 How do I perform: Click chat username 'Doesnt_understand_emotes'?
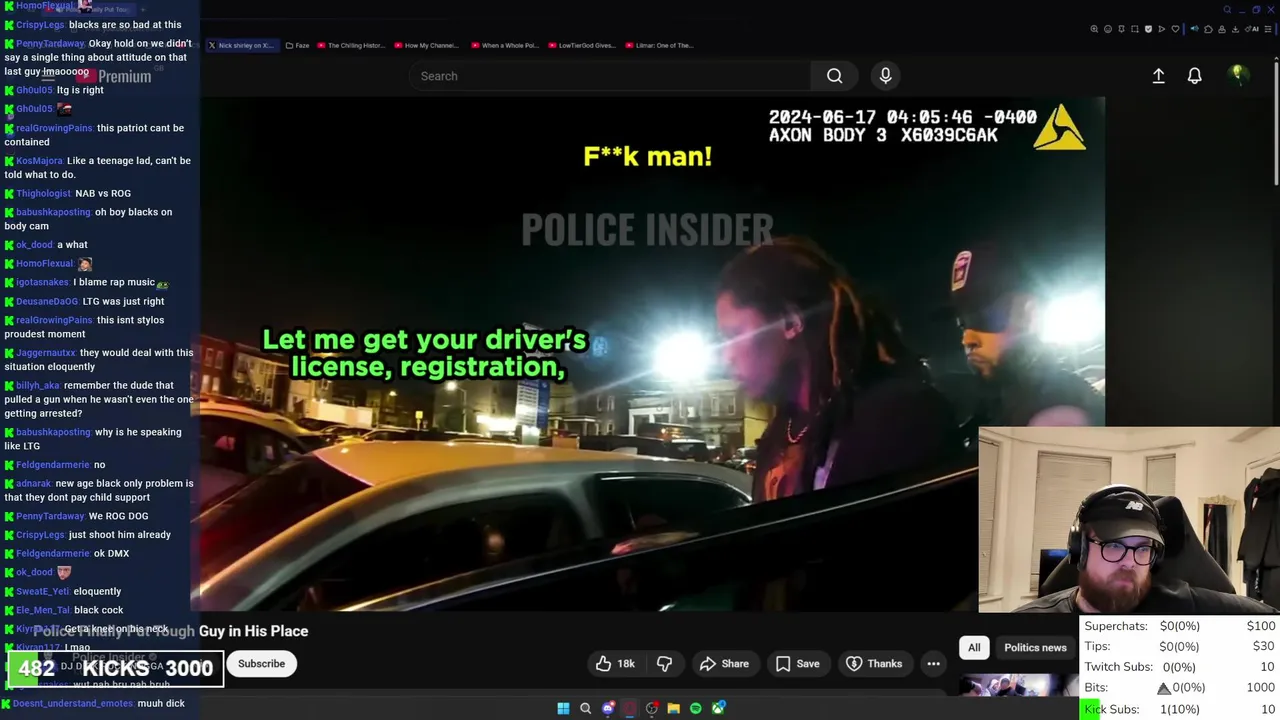coord(73,703)
